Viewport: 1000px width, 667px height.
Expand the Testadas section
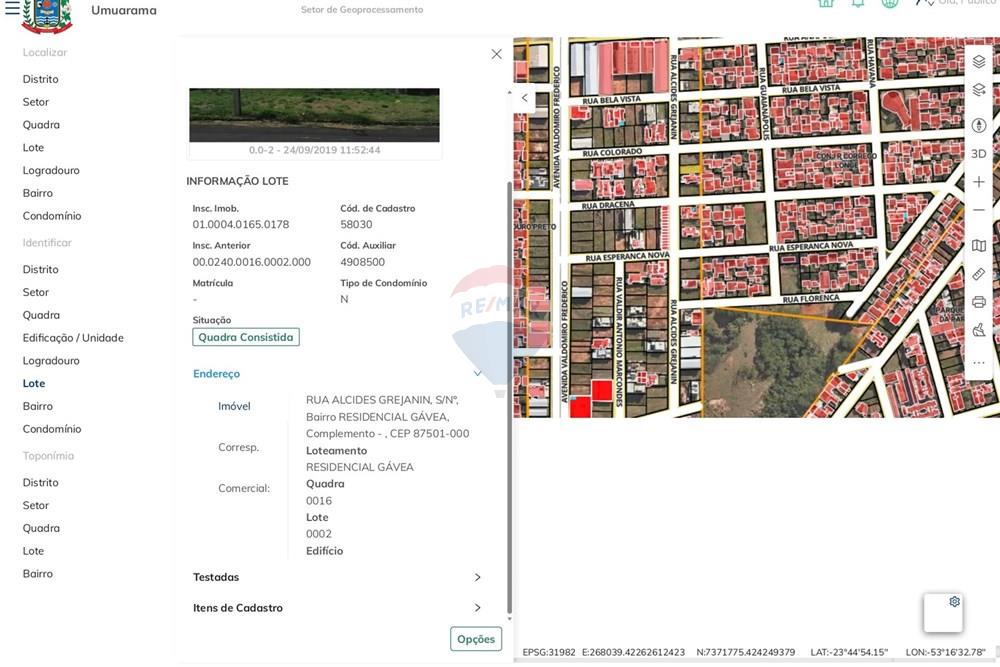[x=477, y=577]
